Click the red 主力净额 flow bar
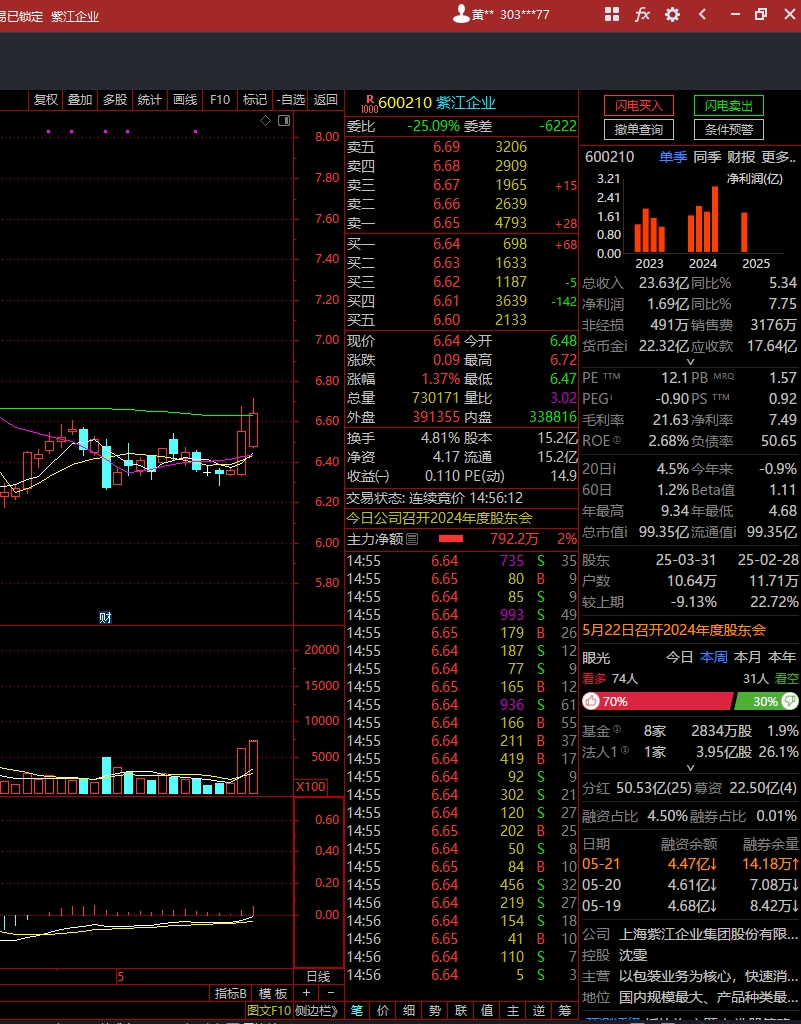 (x=451, y=539)
